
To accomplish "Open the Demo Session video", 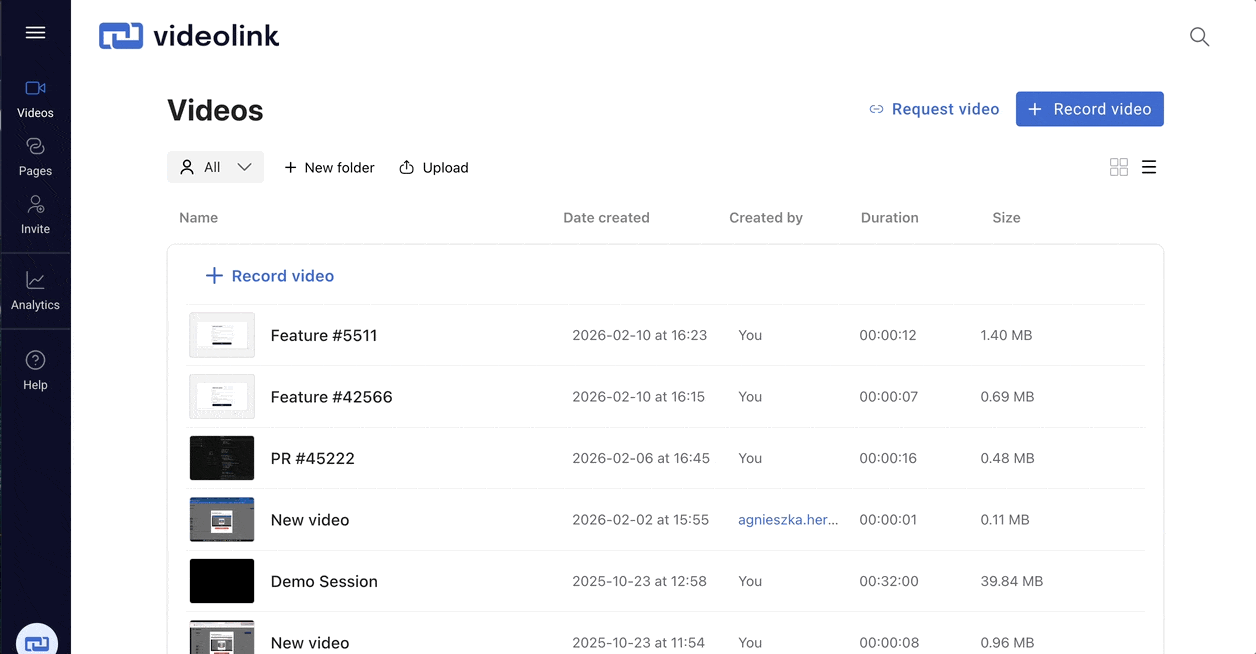I will [324, 581].
